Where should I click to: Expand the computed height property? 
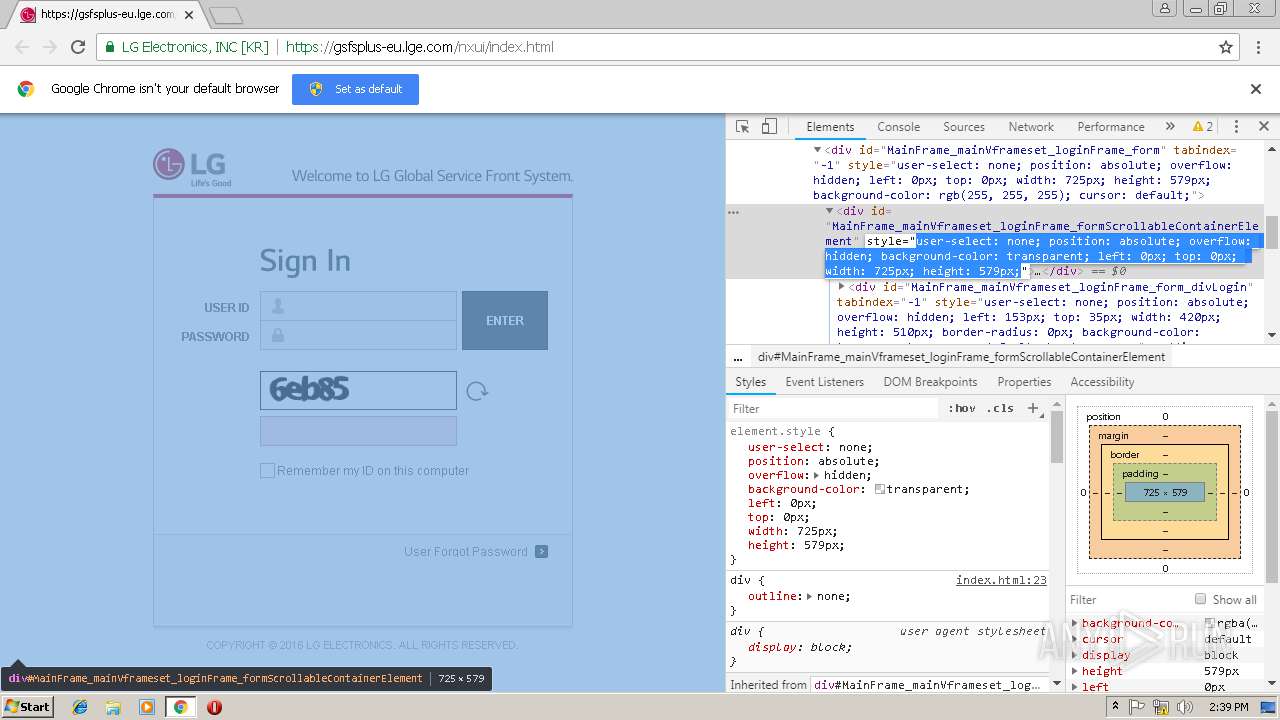(1075, 671)
